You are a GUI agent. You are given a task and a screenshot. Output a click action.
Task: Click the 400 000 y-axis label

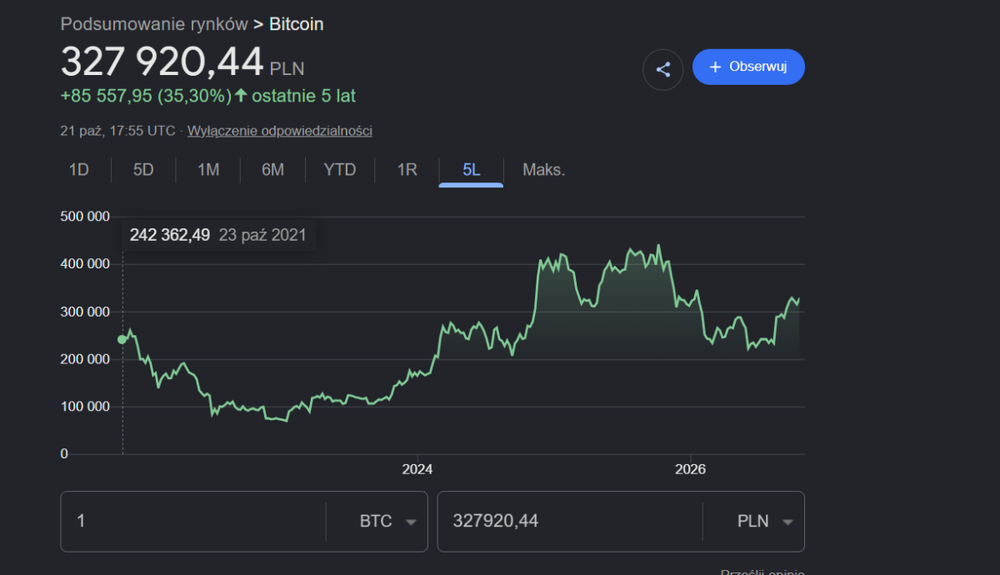point(85,264)
